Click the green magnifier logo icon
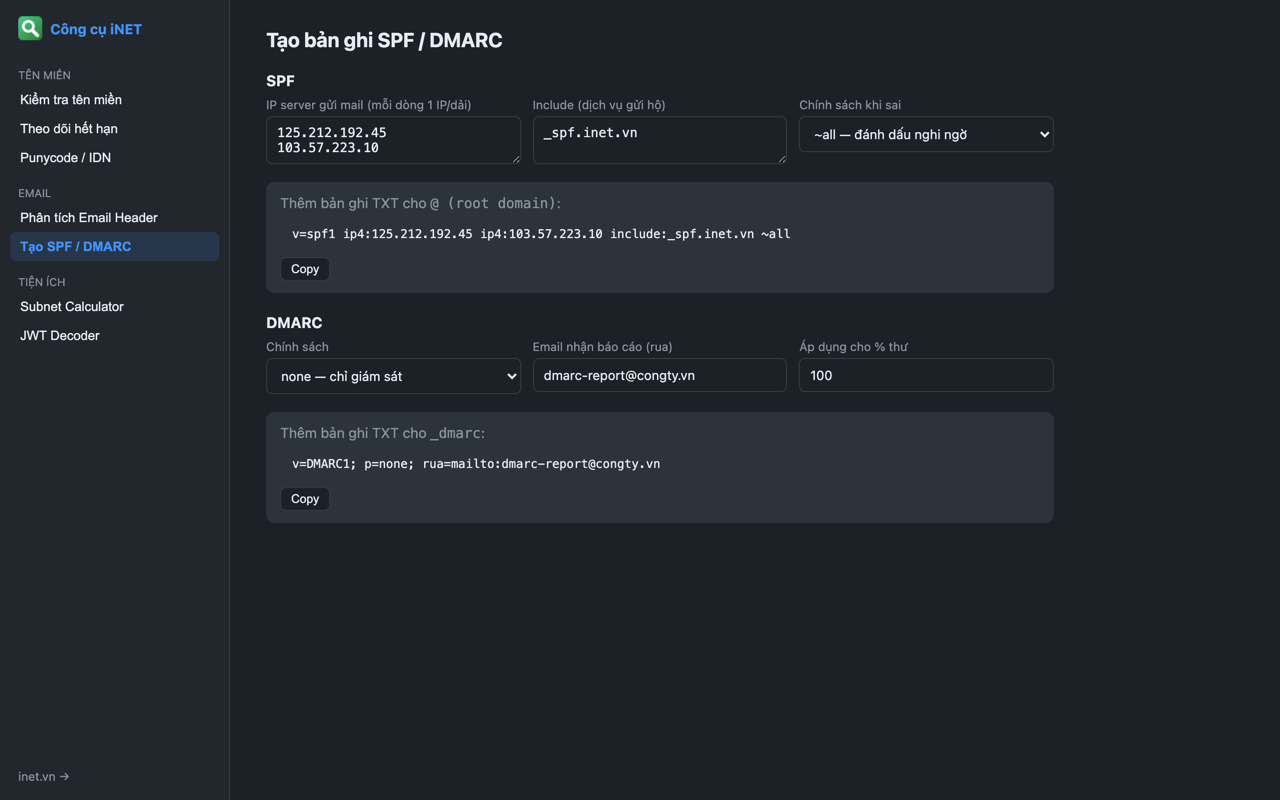The width and height of the screenshot is (1280, 800). (30, 28)
